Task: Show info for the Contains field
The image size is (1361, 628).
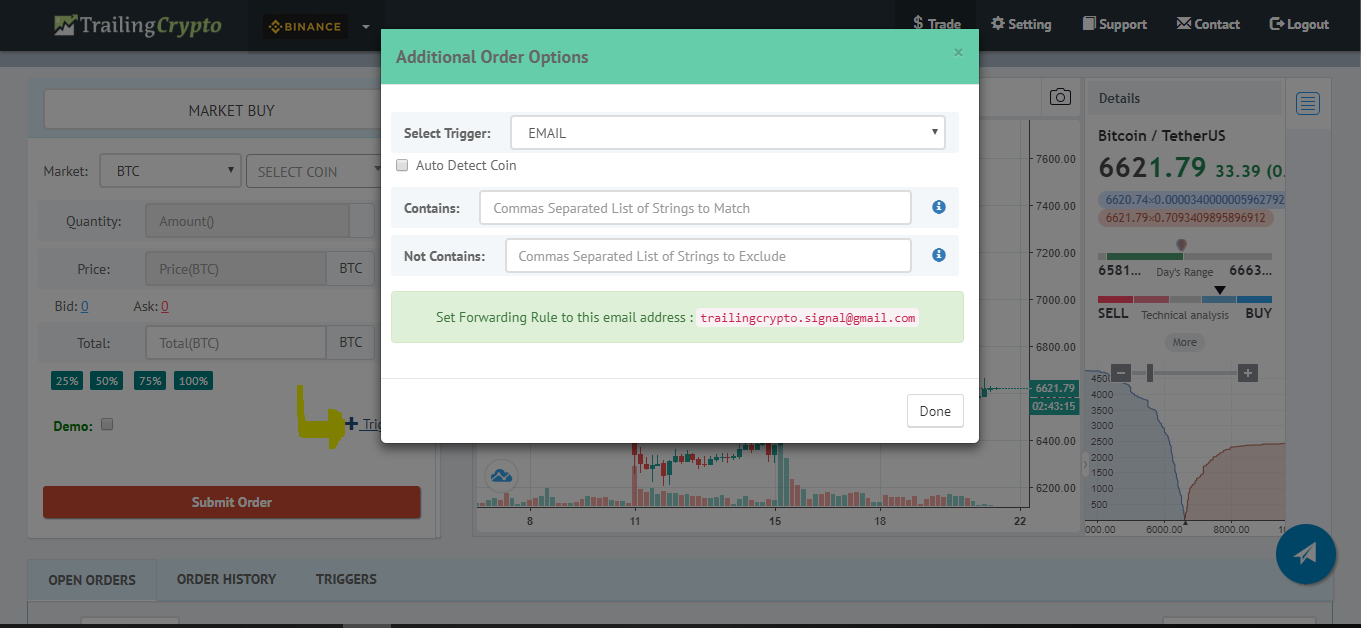Action: click(939, 207)
